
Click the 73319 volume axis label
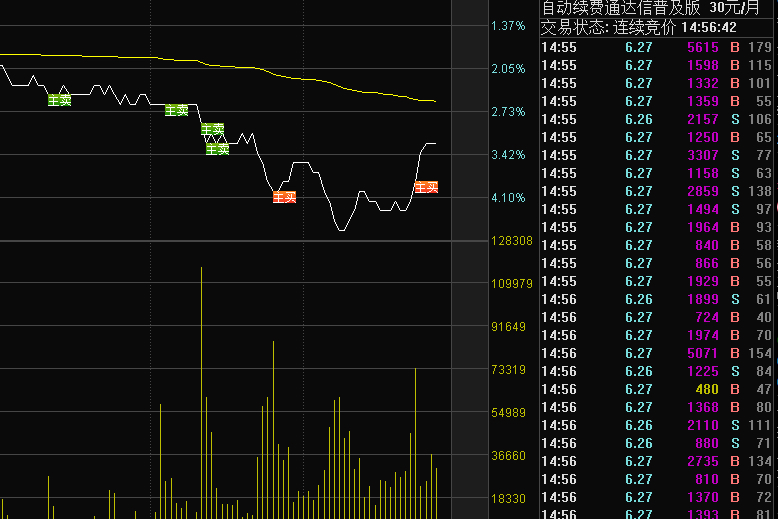tap(508, 370)
